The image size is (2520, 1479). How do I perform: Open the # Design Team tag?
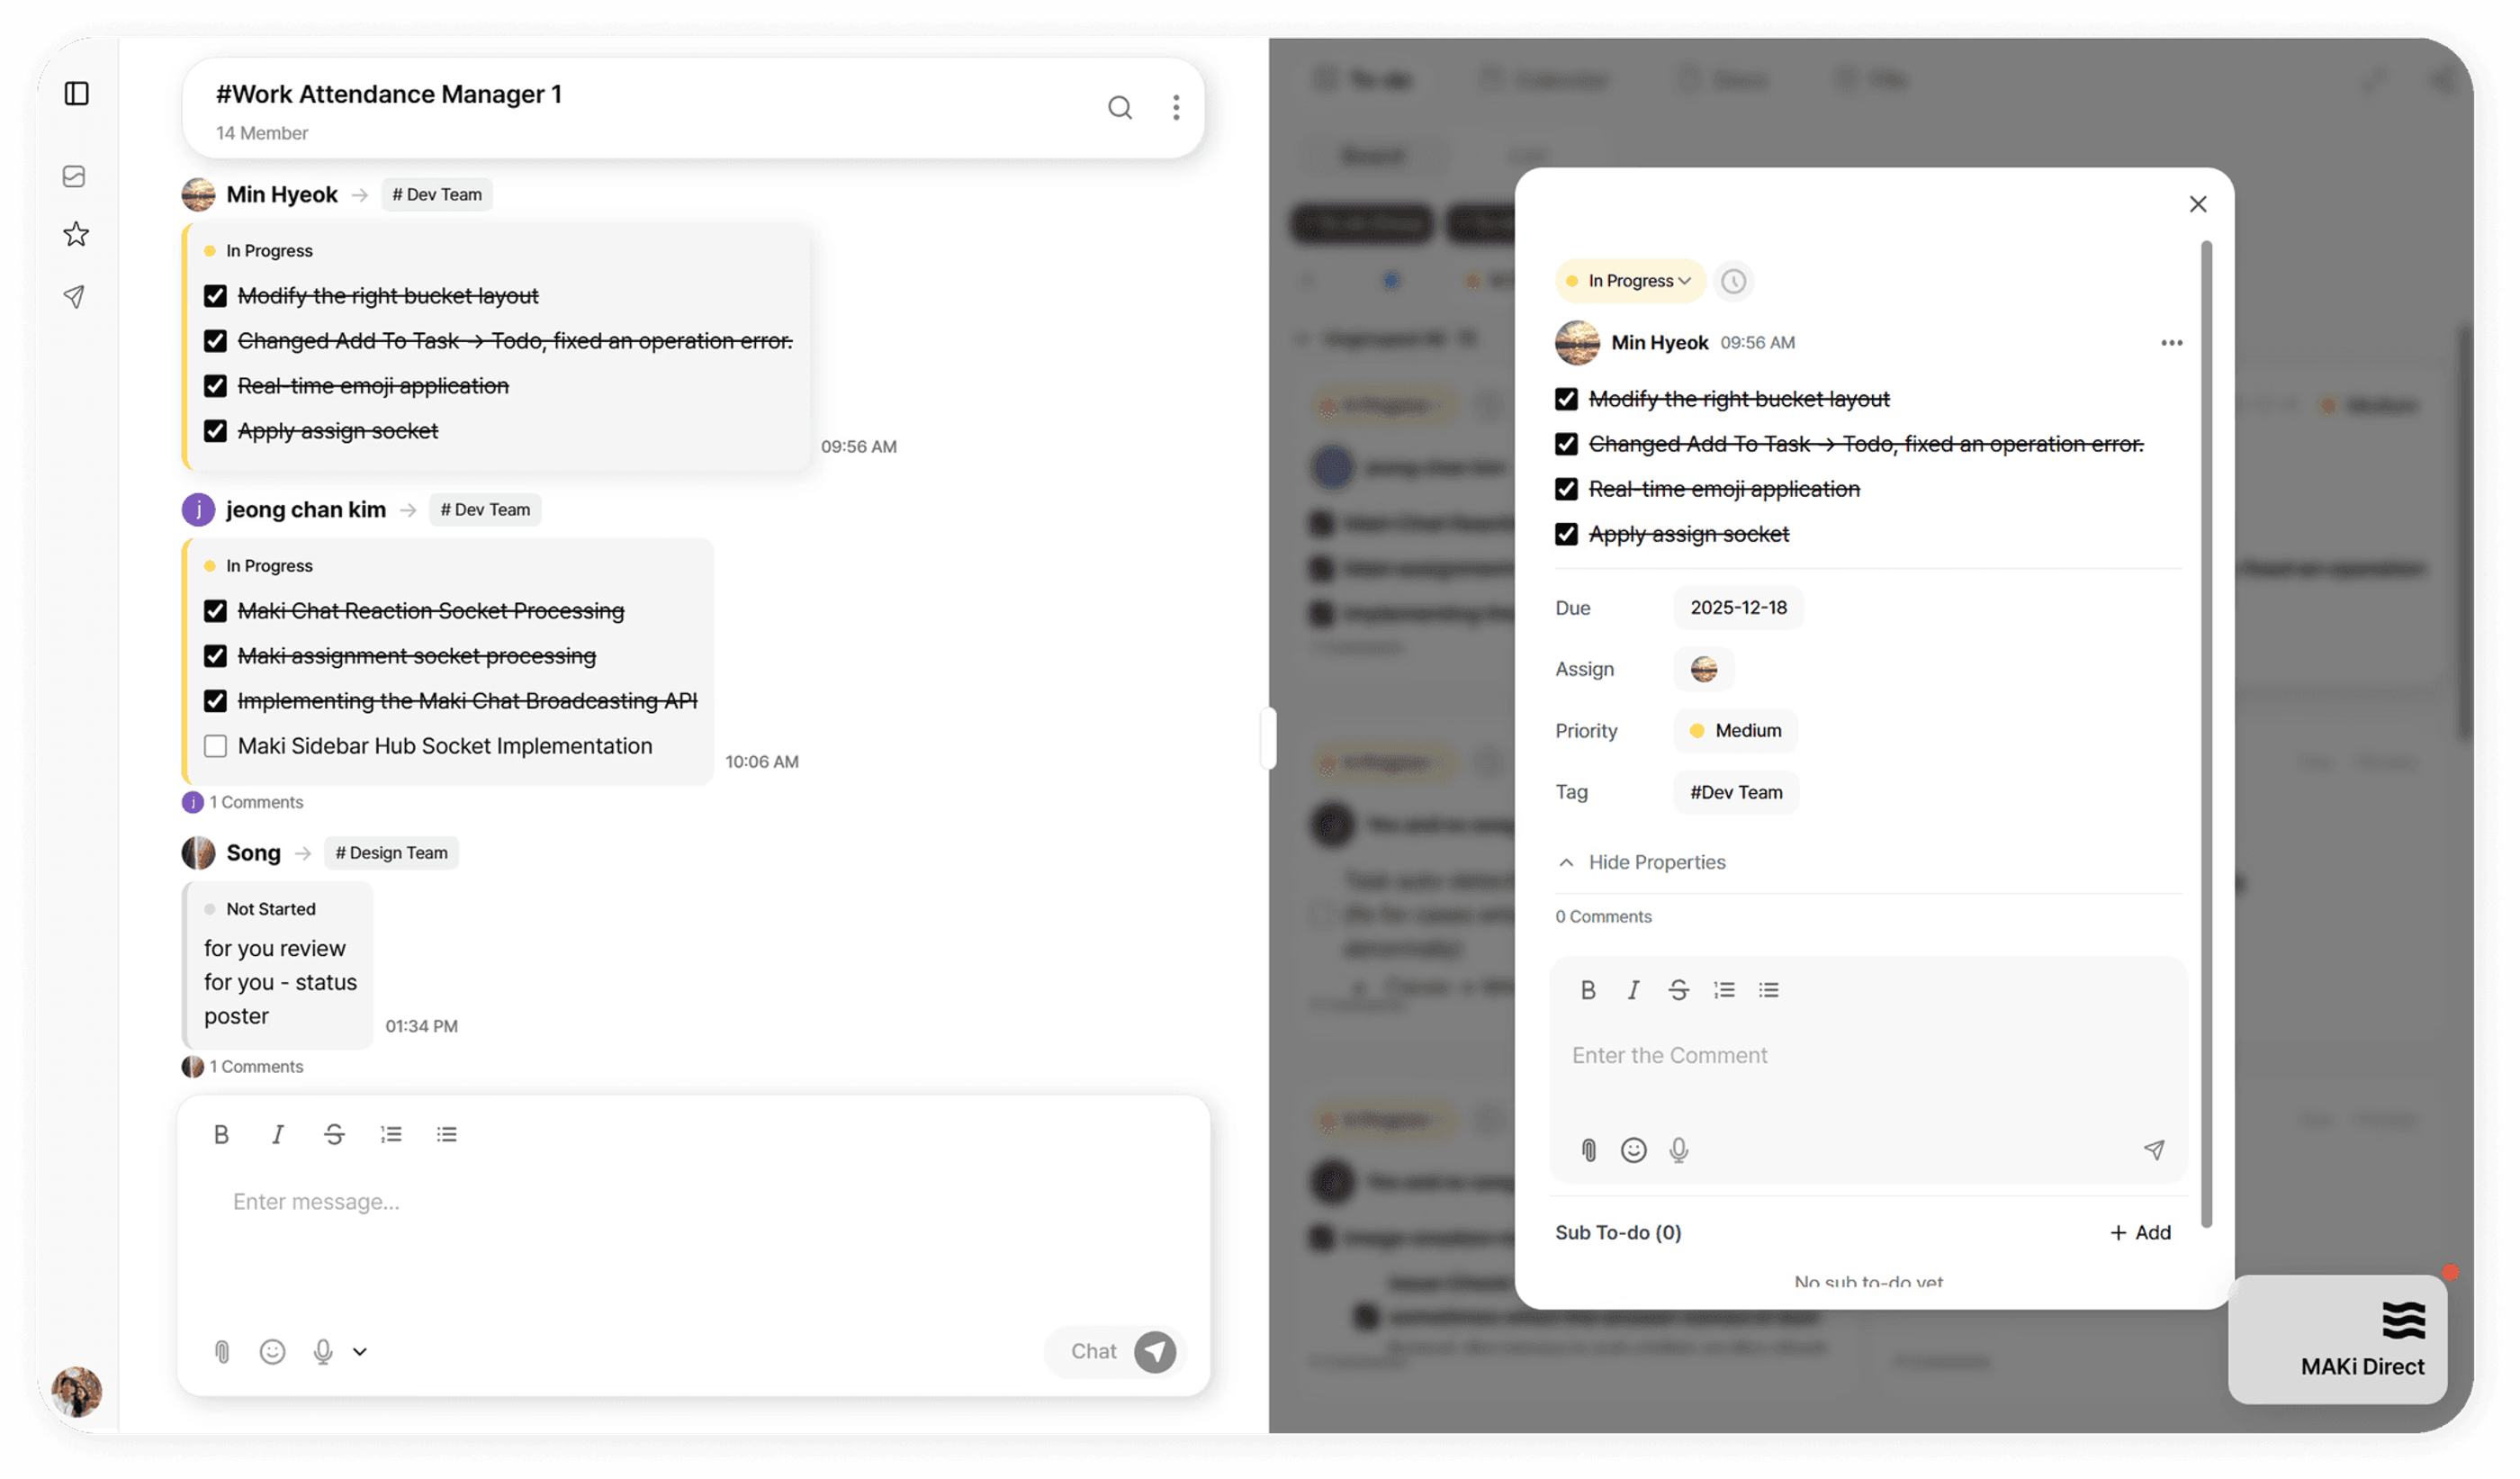click(391, 853)
